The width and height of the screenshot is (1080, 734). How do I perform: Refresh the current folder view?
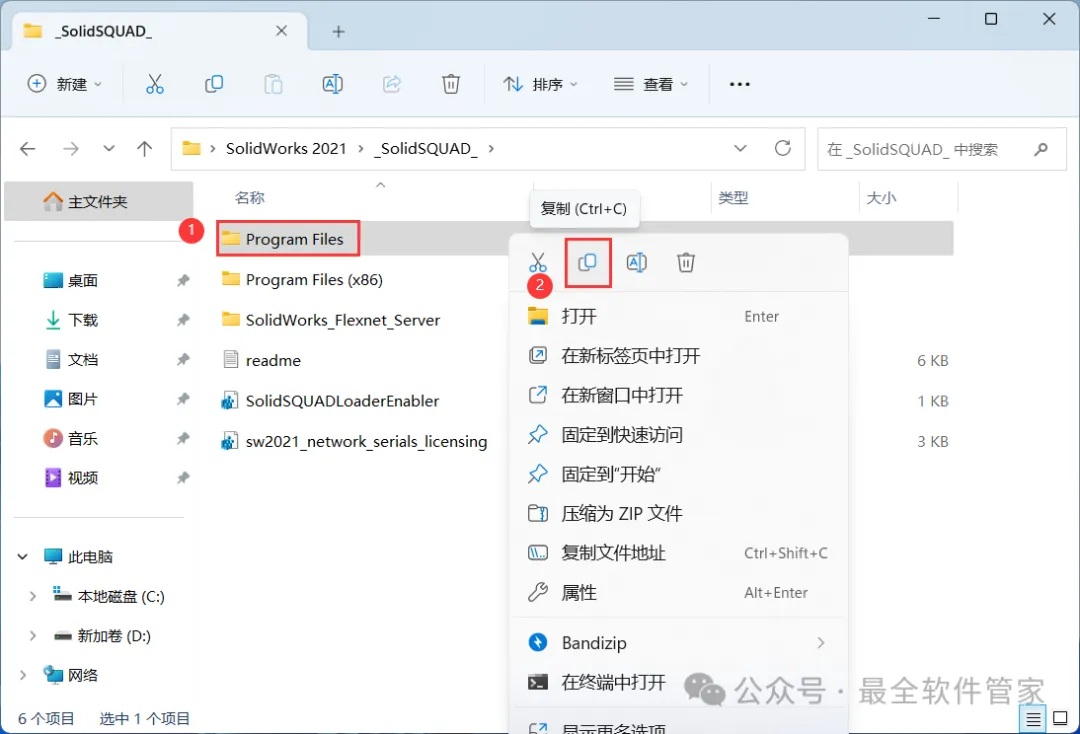(782, 148)
